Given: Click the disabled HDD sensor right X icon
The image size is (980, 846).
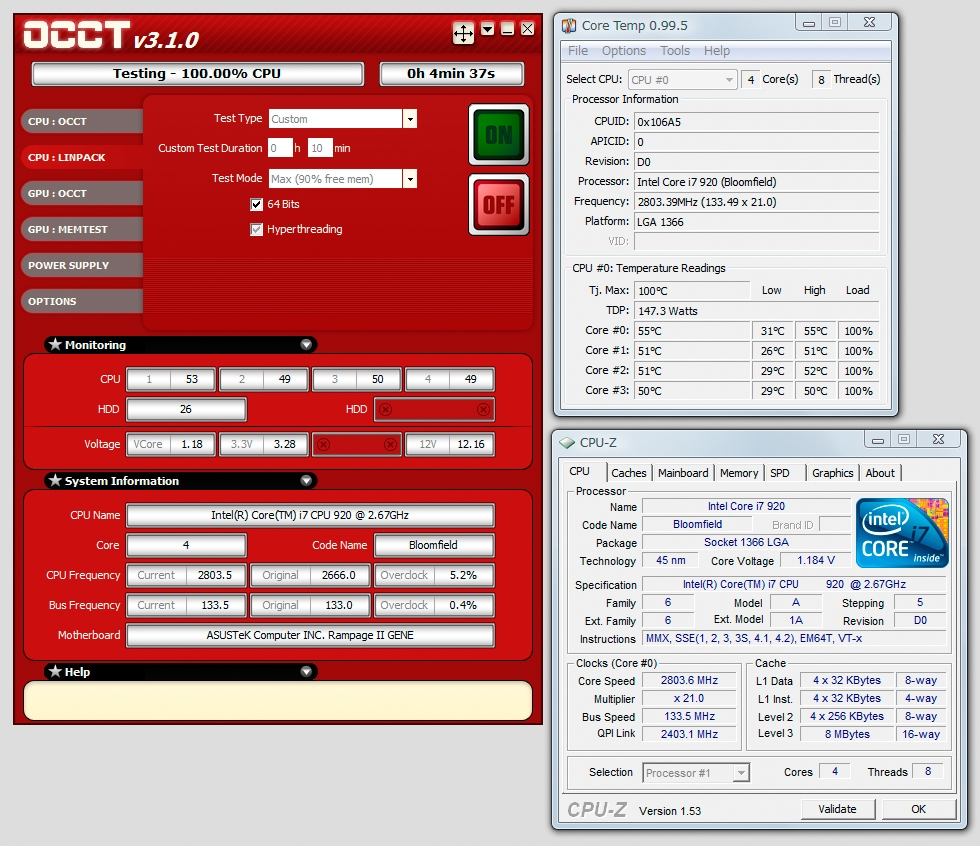Looking at the screenshot, I should (x=483, y=409).
